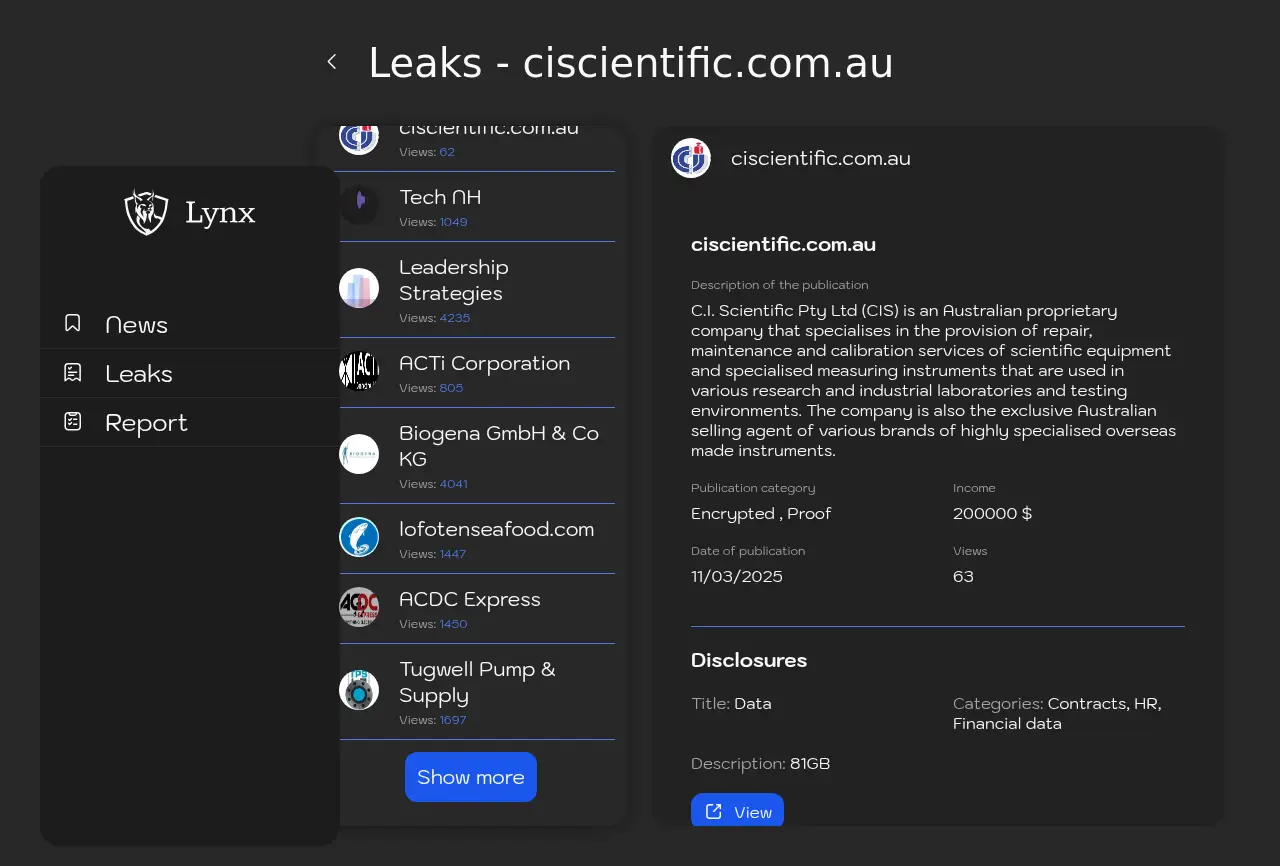The width and height of the screenshot is (1280, 866).
Task: Open the Leadership Strategies entry
Action: pyautogui.click(x=453, y=280)
